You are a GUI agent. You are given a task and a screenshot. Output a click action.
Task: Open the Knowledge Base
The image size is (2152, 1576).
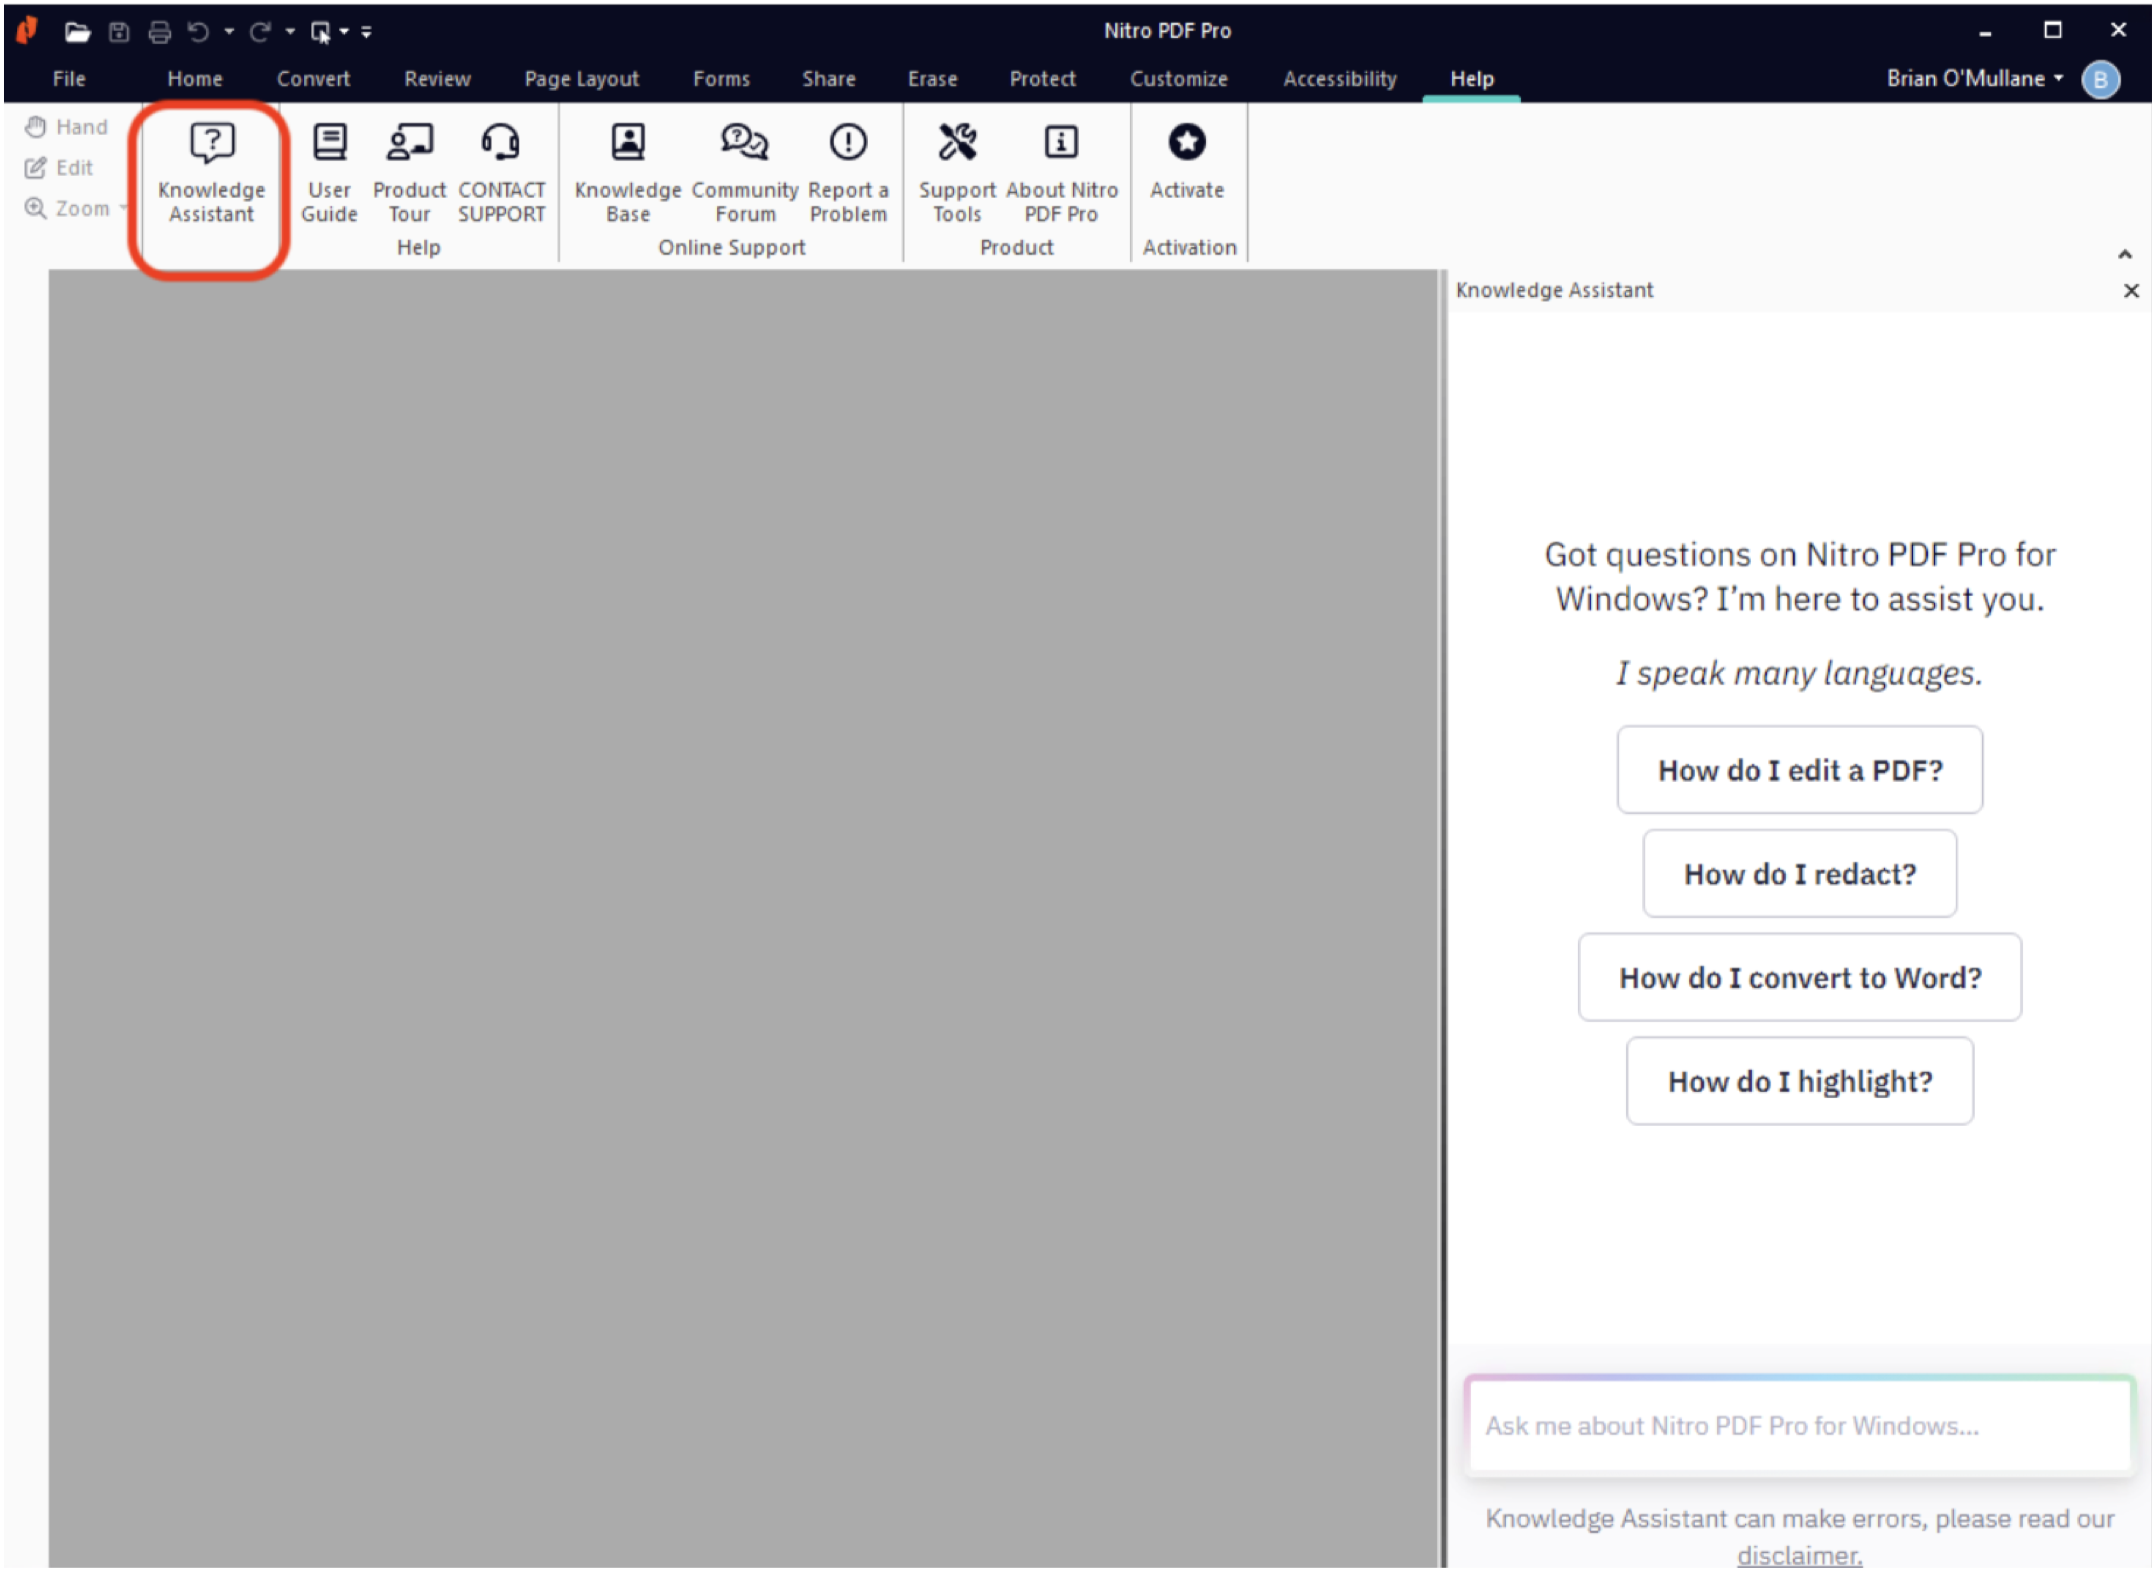pos(628,172)
